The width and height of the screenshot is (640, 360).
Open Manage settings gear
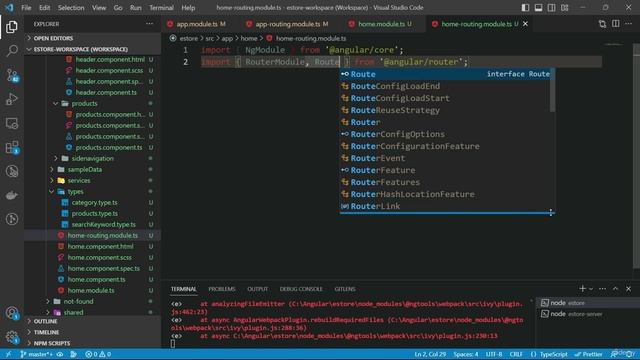tap(12, 337)
